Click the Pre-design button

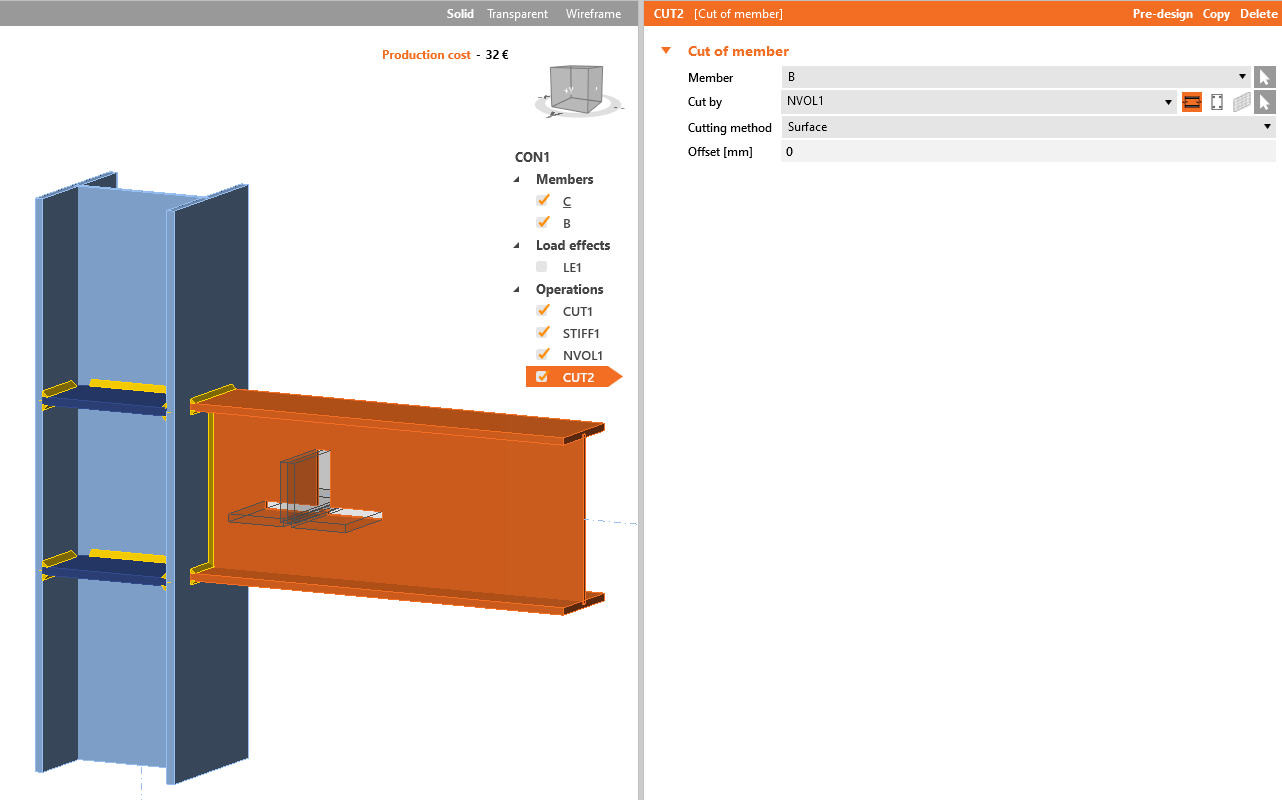coord(1162,14)
